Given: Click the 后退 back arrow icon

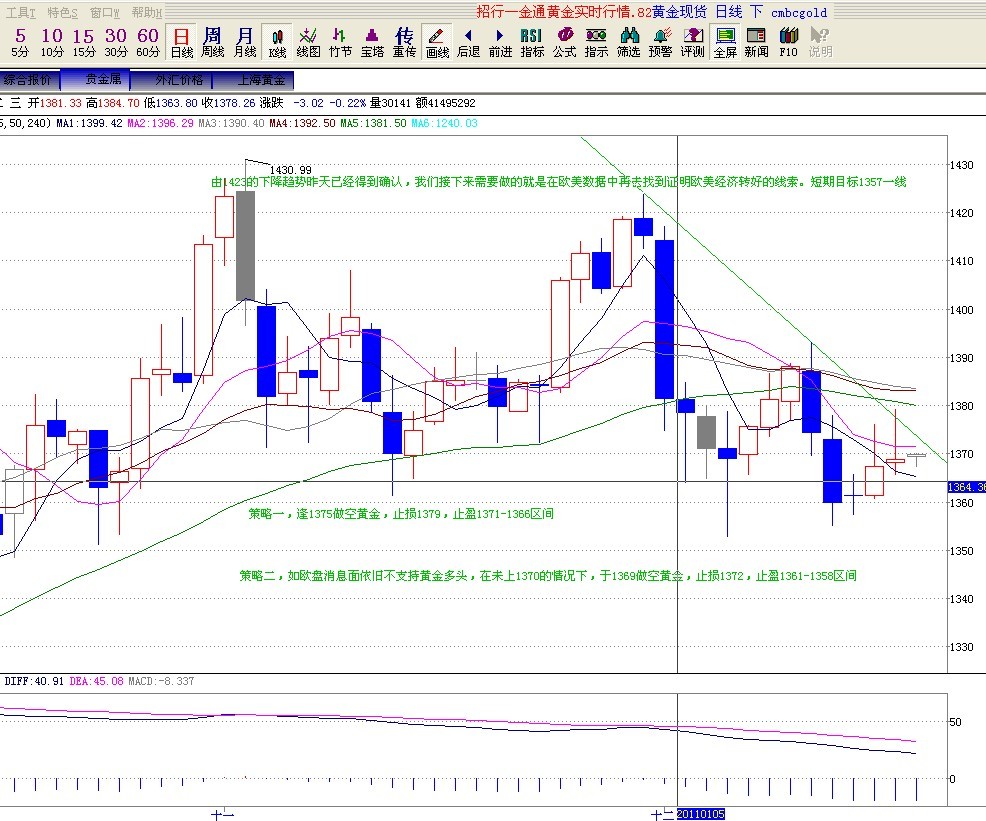Looking at the screenshot, I should [x=468, y=43].
